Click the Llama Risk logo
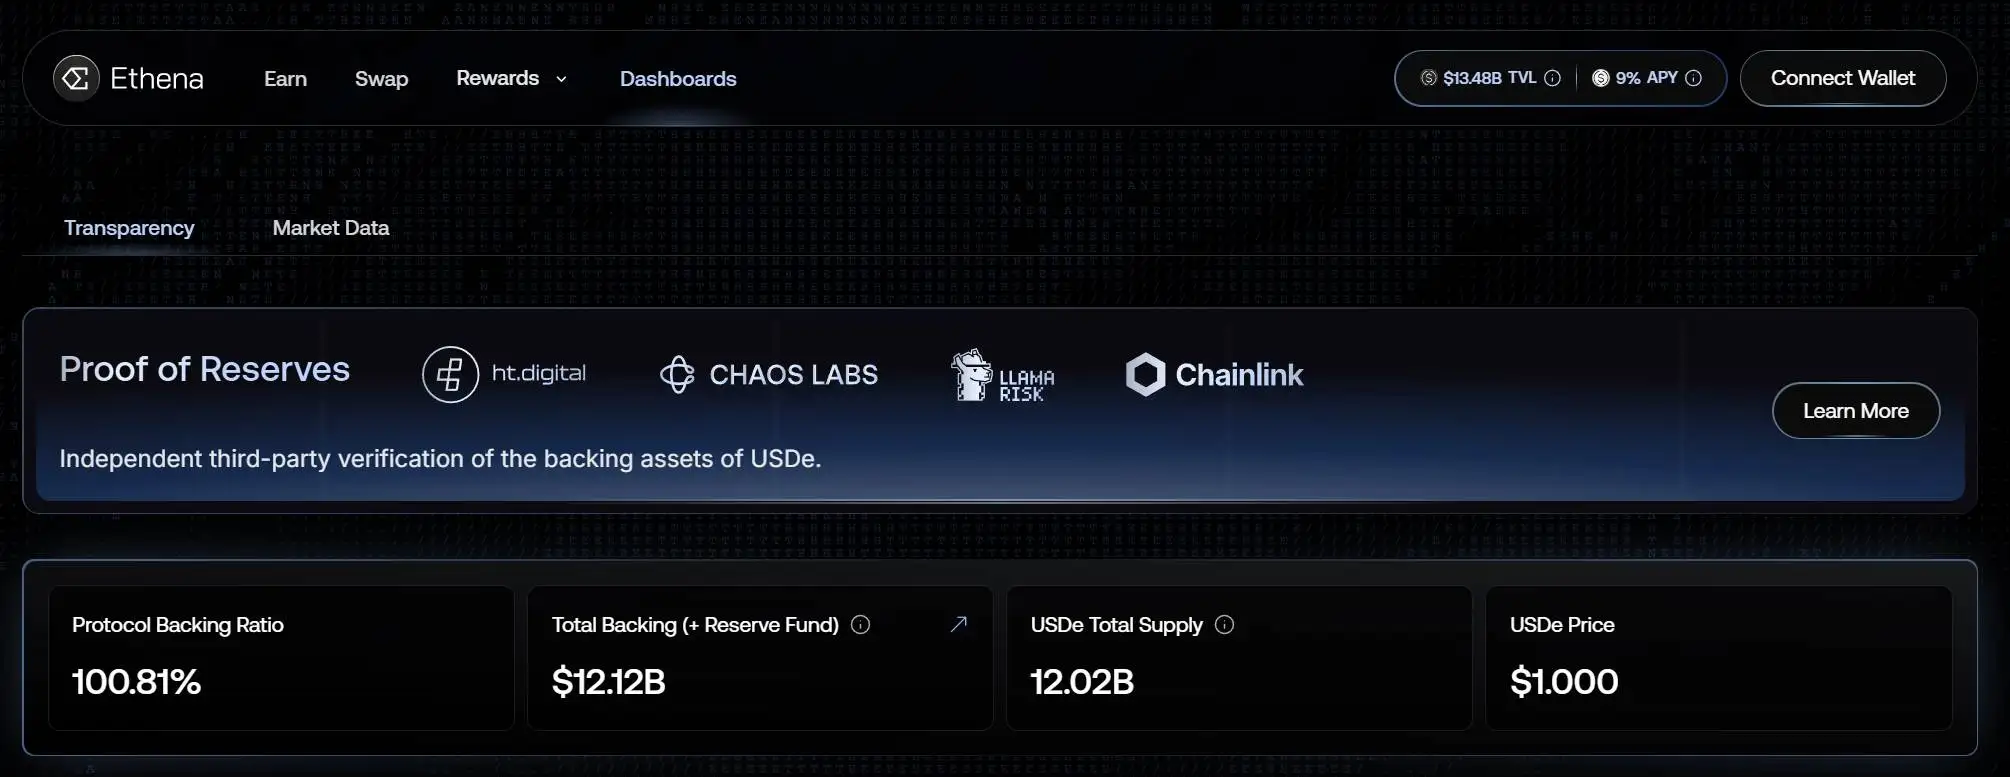 (1002, 376)
